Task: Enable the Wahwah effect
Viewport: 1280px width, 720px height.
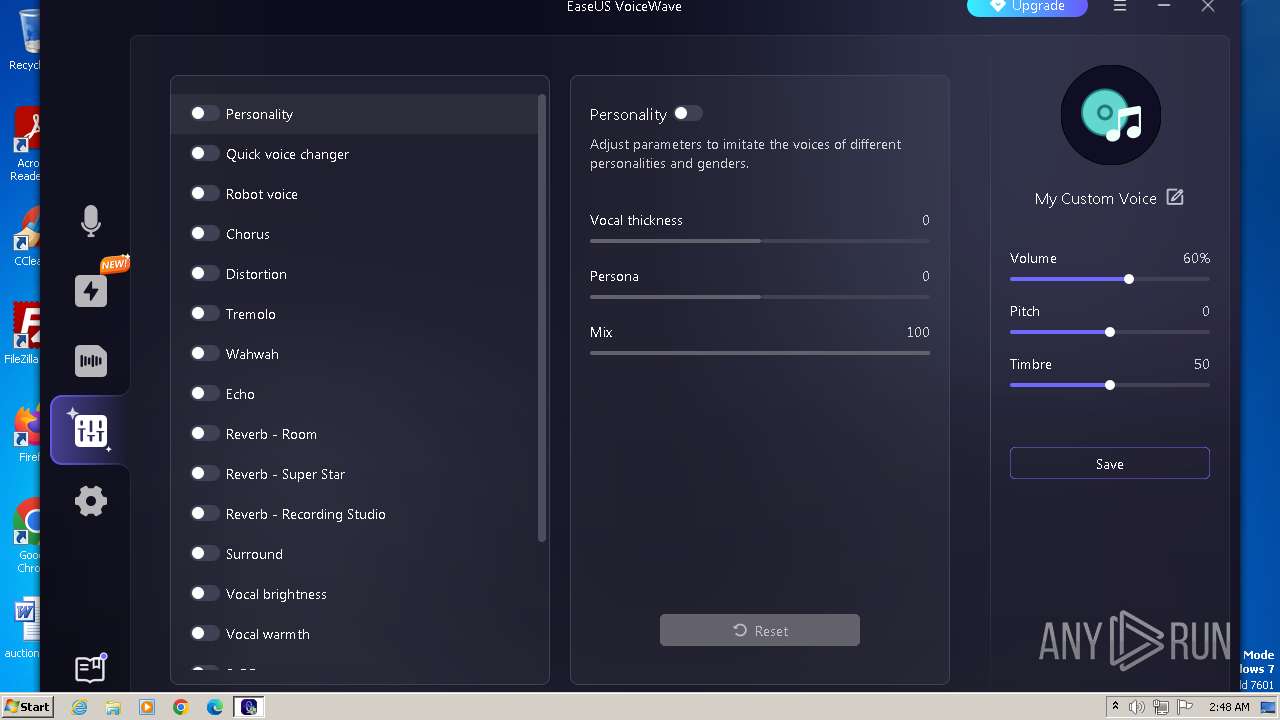Action: (205, 354)
